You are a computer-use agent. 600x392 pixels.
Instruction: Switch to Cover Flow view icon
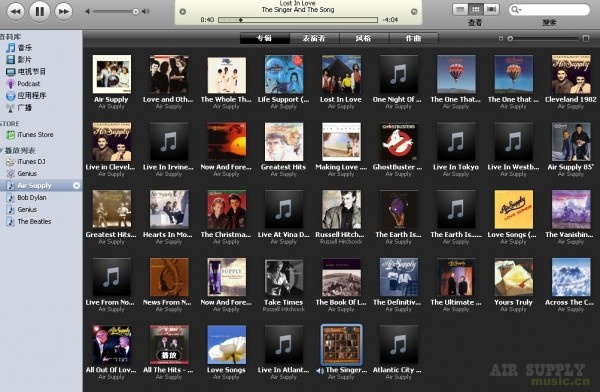(491, 9)
